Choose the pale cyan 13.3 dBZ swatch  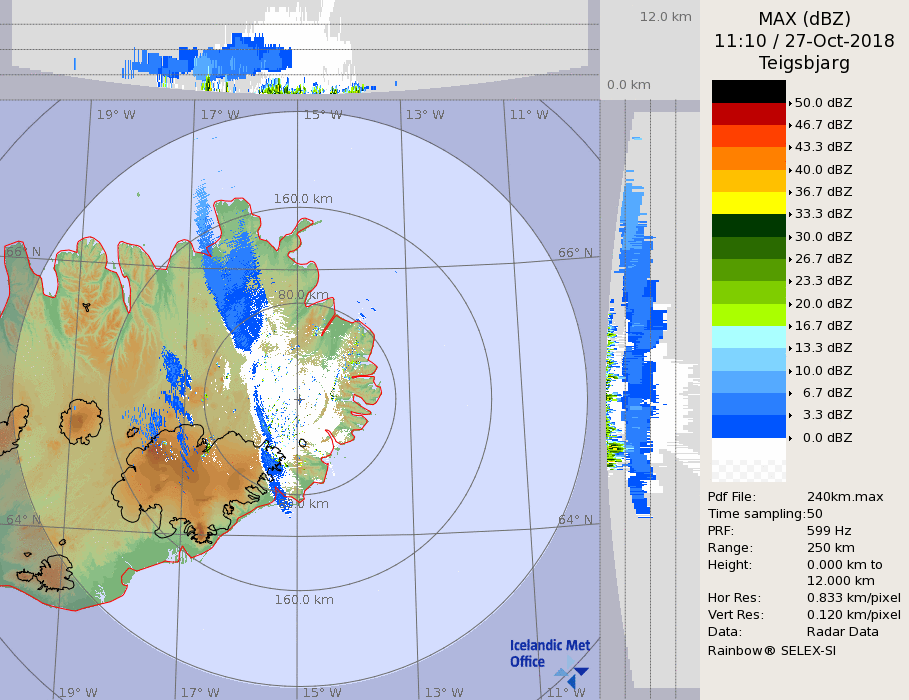click(x=748, y=337)
